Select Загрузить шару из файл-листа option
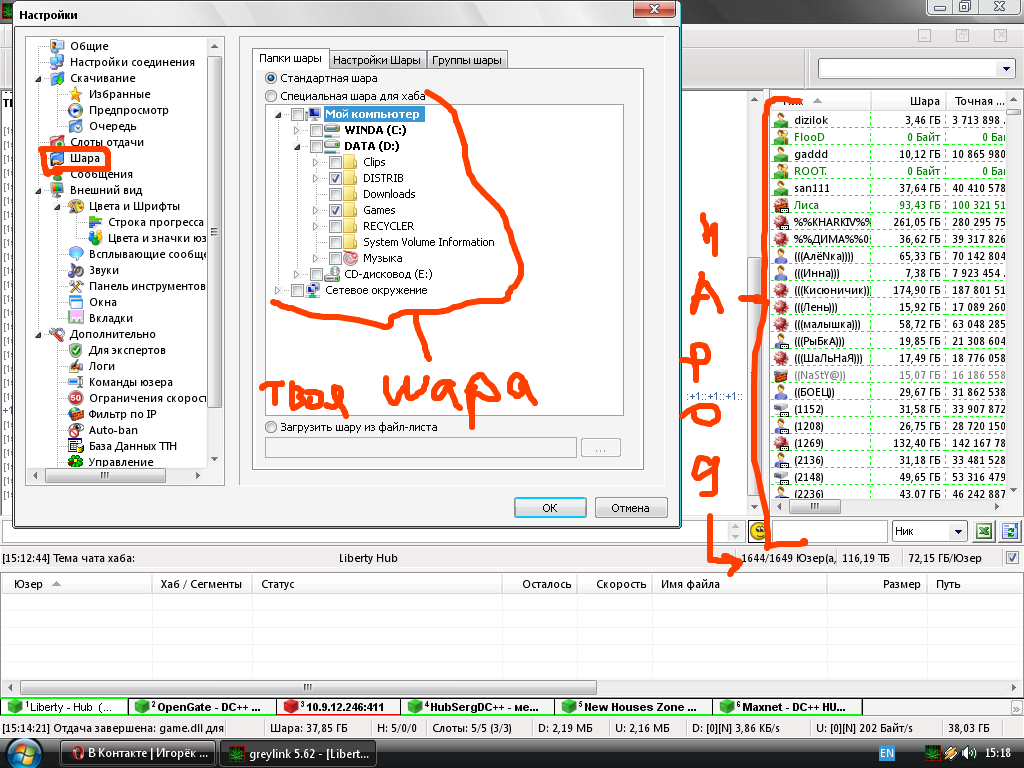This screenshot has width=1024, height=768. pyautogui.click(x=271, y=427)
